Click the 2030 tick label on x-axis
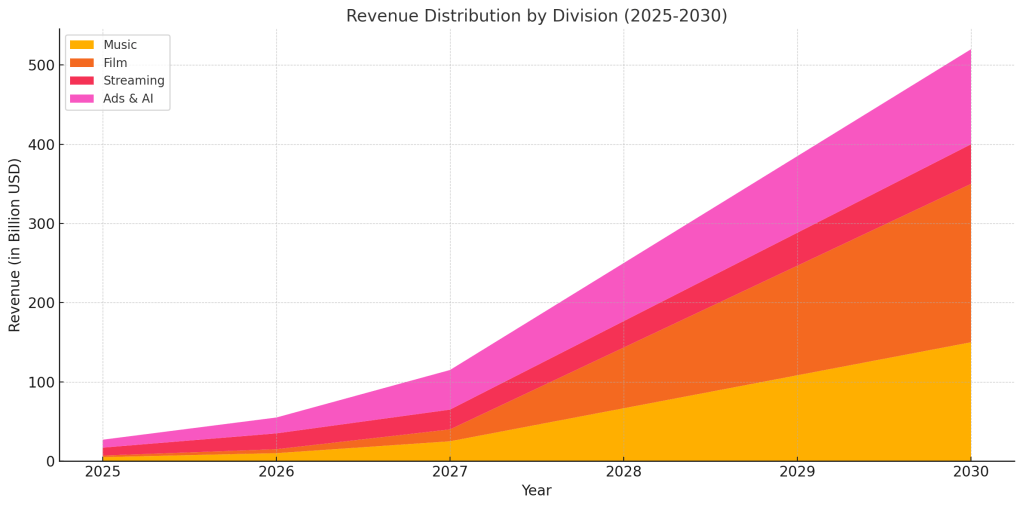 pos(970,472)
